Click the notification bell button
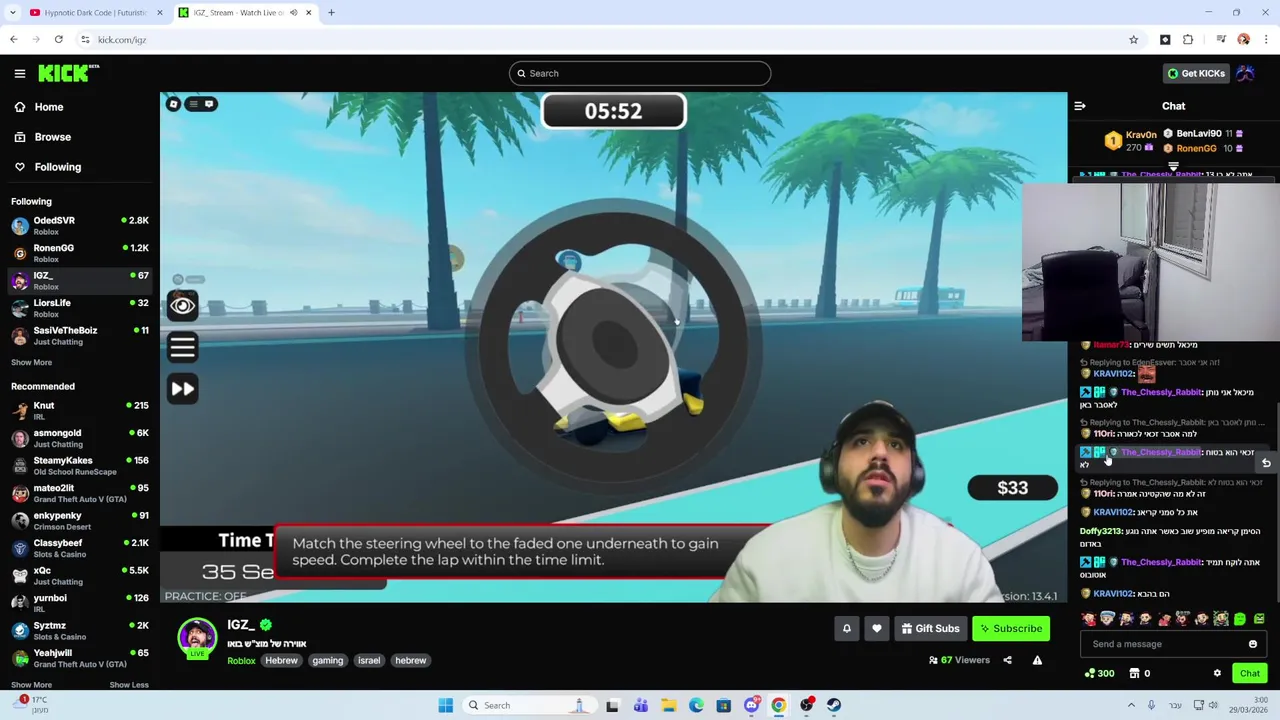Screen dimensions: 1280x720 point(847,629)
